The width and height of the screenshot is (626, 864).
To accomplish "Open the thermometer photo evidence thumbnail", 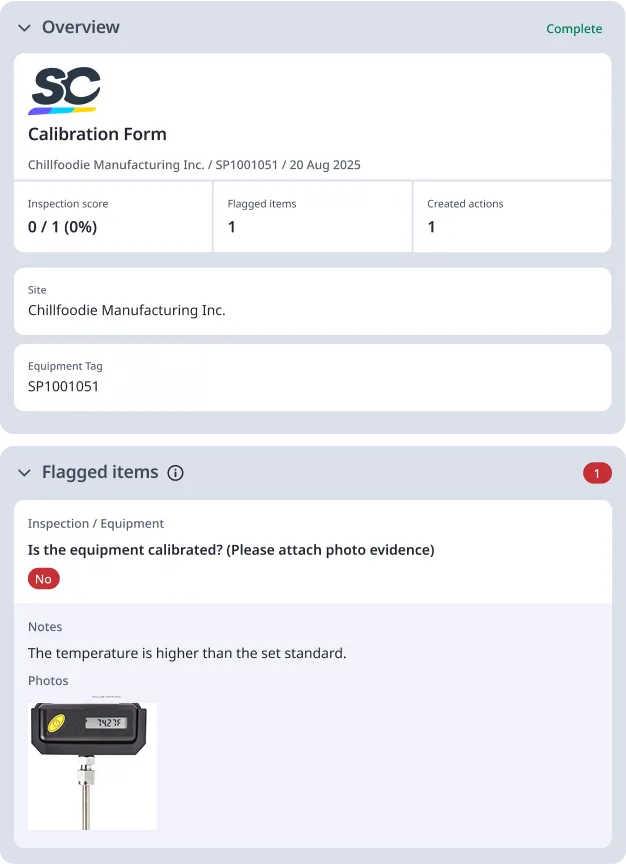I will [92, 763].
